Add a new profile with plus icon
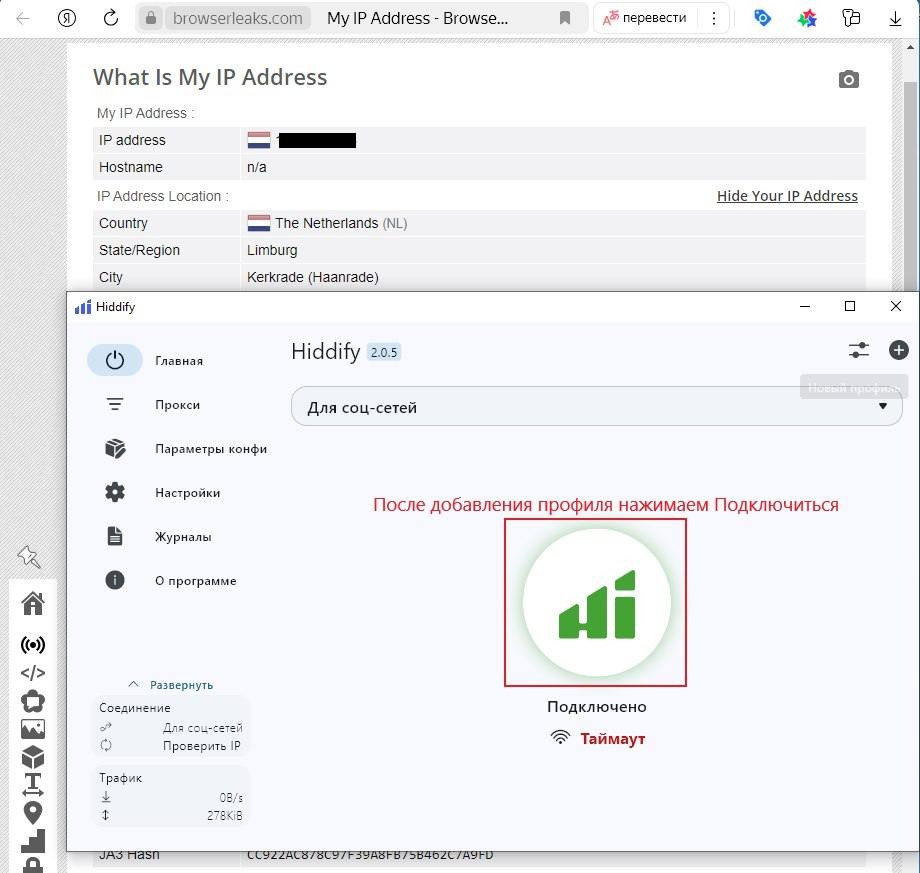 point(898,350)
